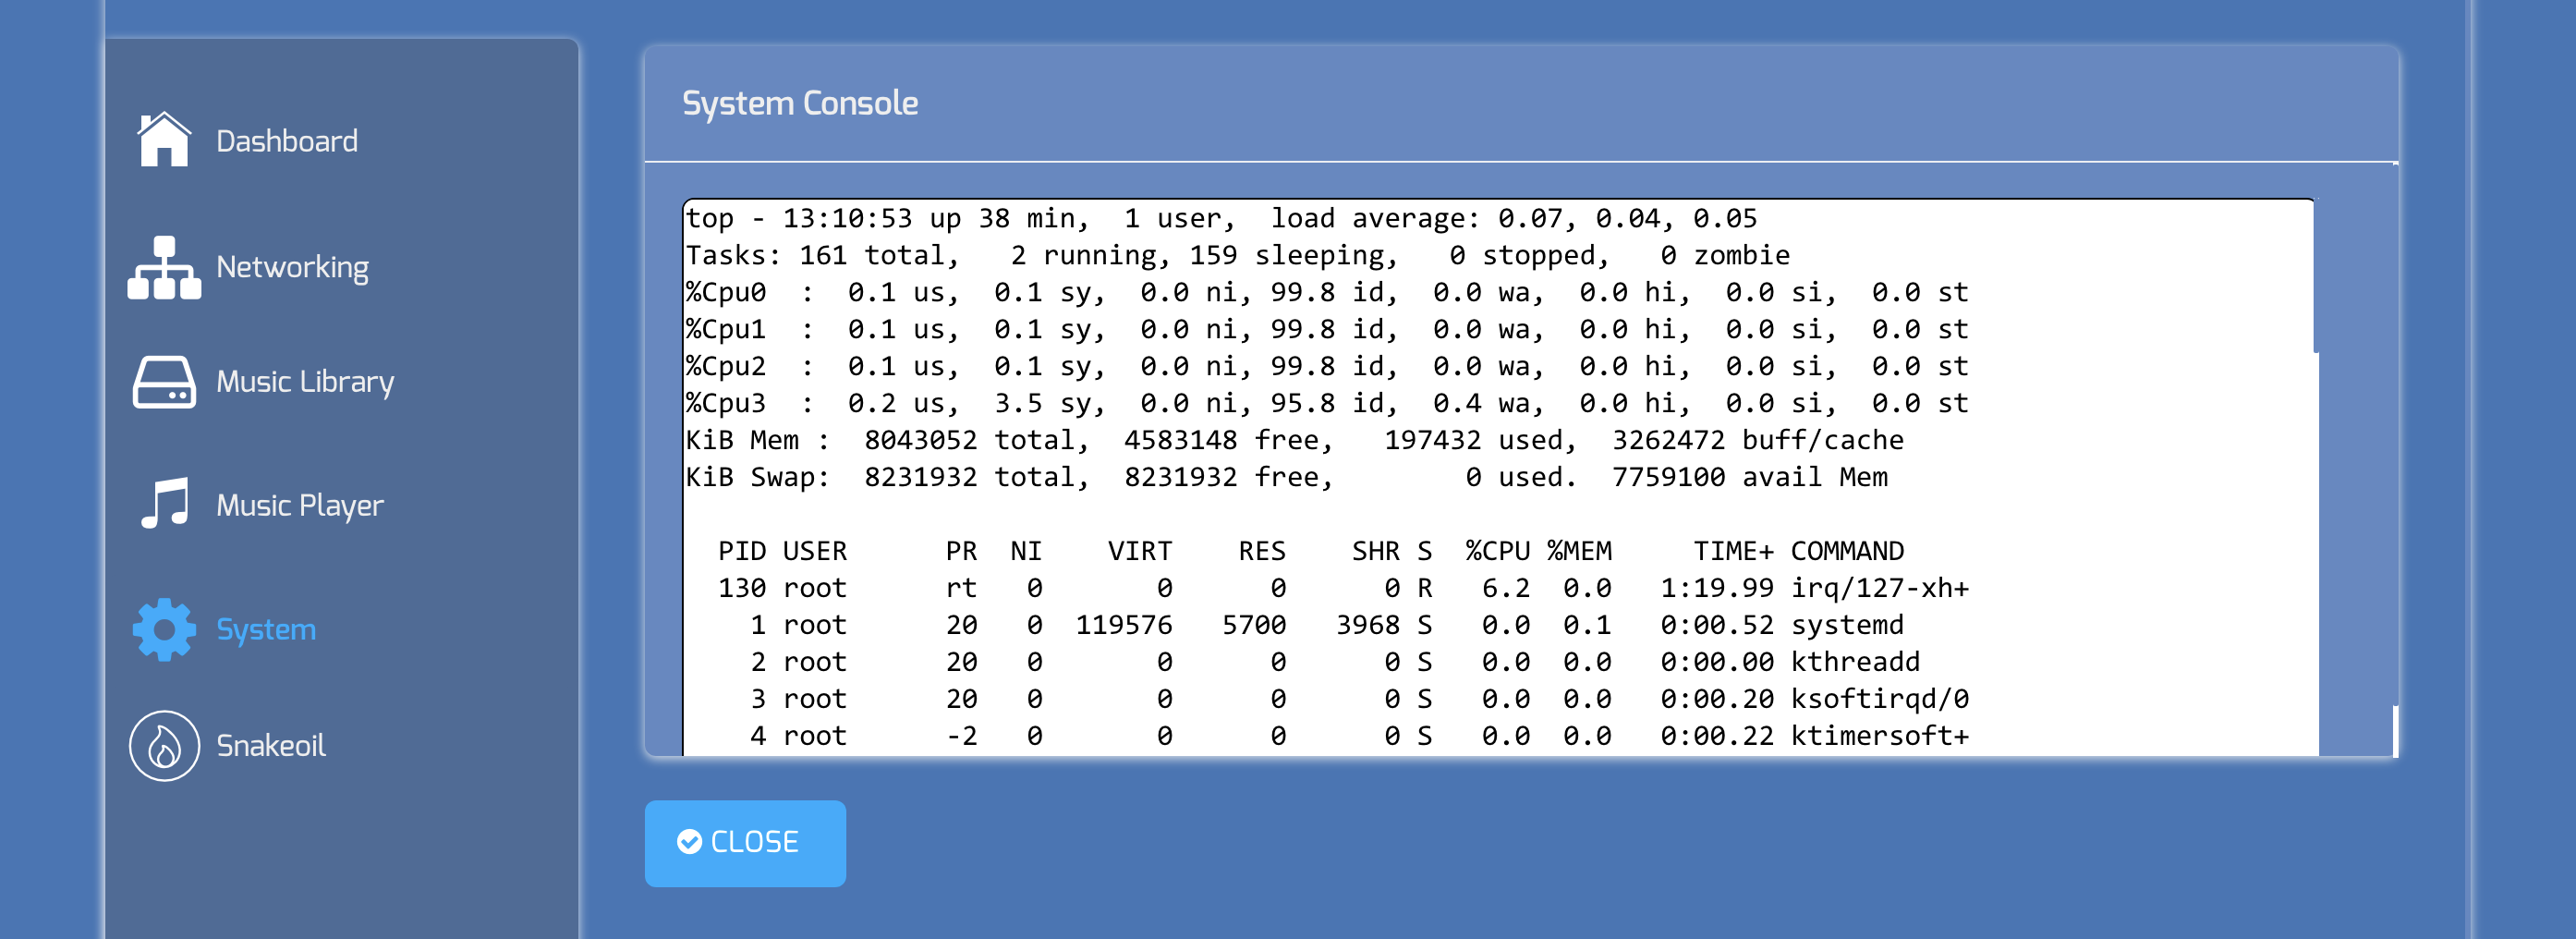Click the load average line in console
The image size is (2576, 939).
point(1221,218)
